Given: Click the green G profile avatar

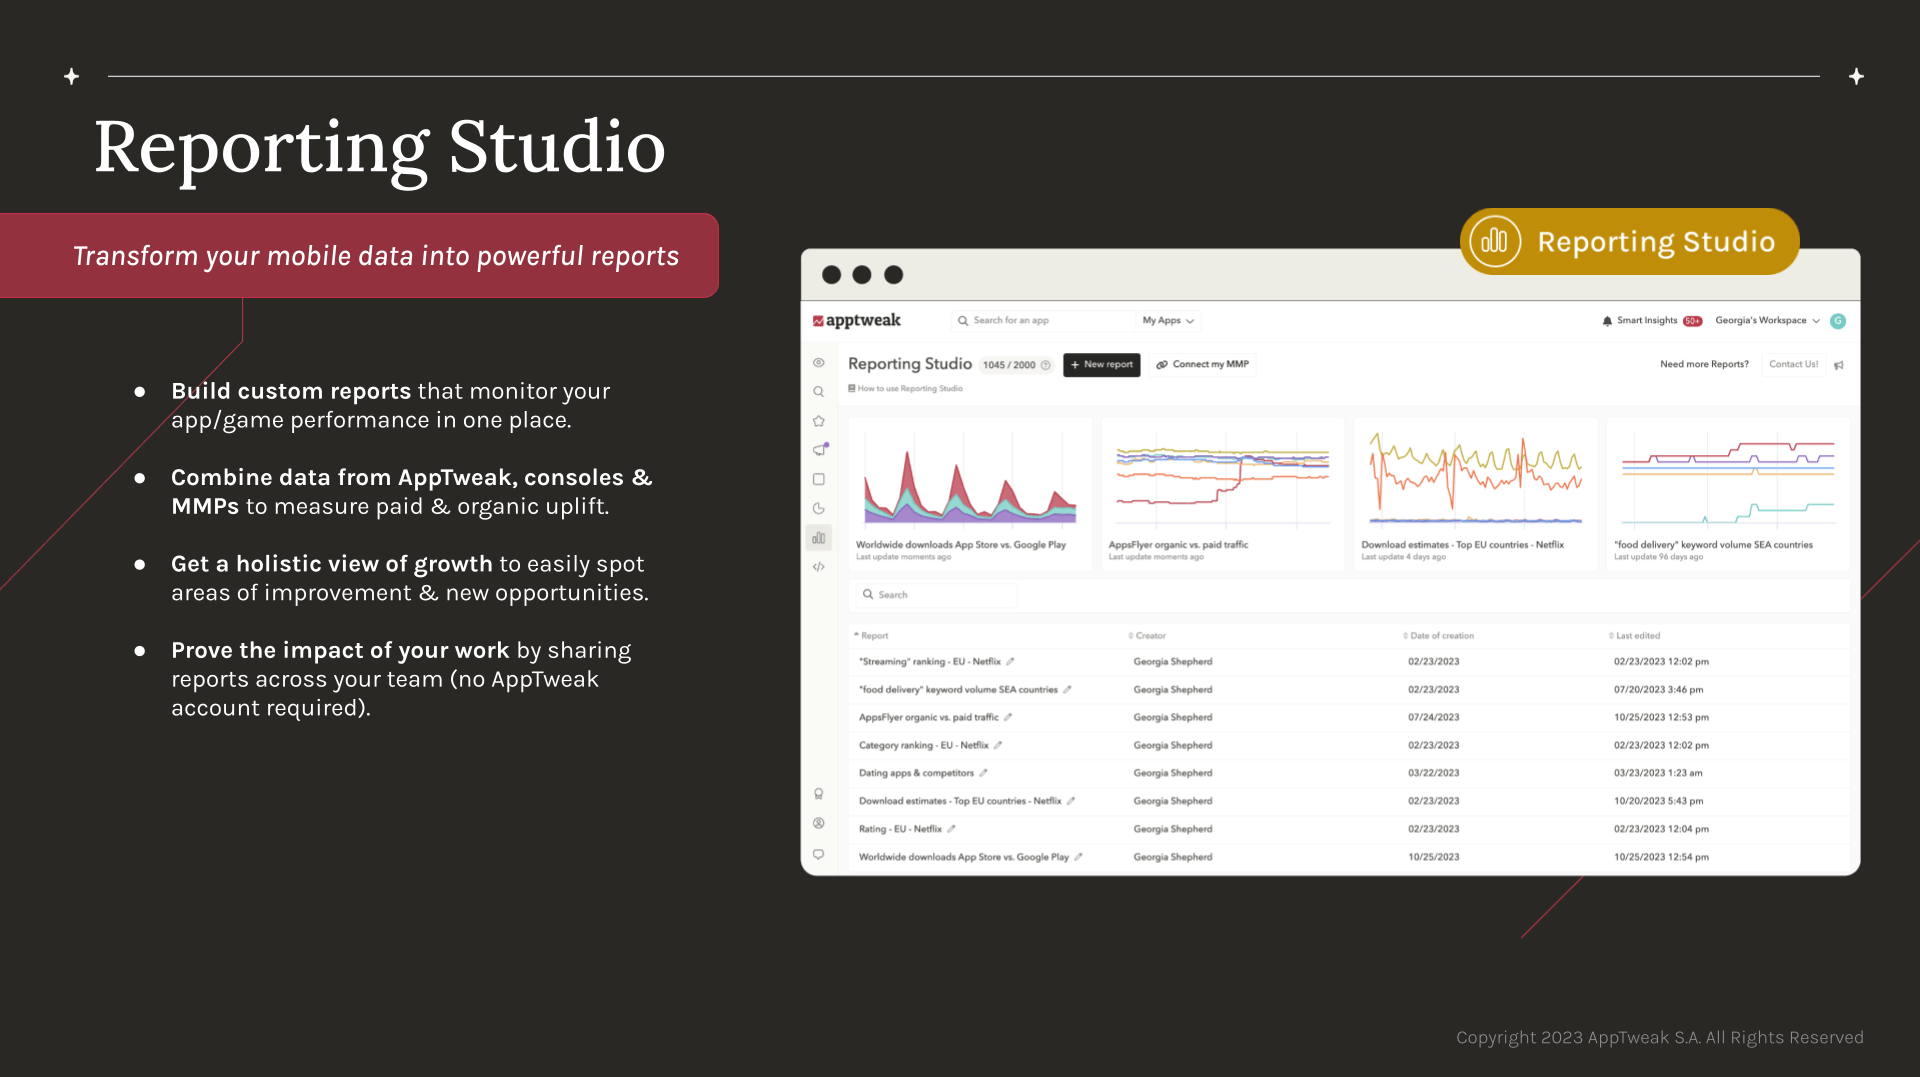Looking at the screenshot, I should point(1838,321).
